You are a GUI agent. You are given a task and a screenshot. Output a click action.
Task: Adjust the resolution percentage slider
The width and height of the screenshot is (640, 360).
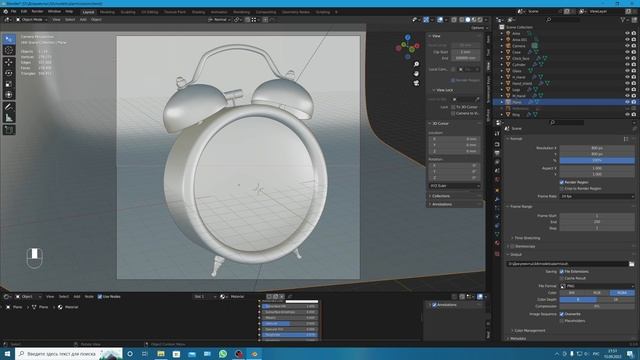coord(597,160)
